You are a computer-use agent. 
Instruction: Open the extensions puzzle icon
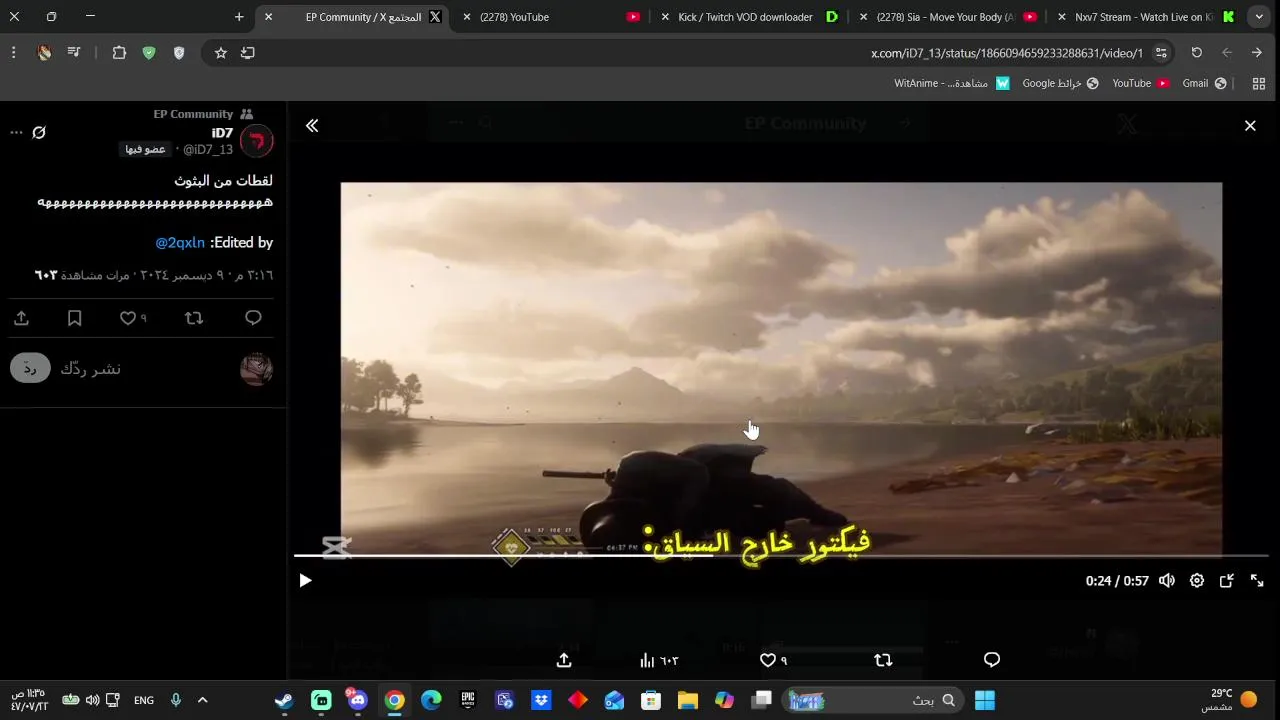(119, 53)
